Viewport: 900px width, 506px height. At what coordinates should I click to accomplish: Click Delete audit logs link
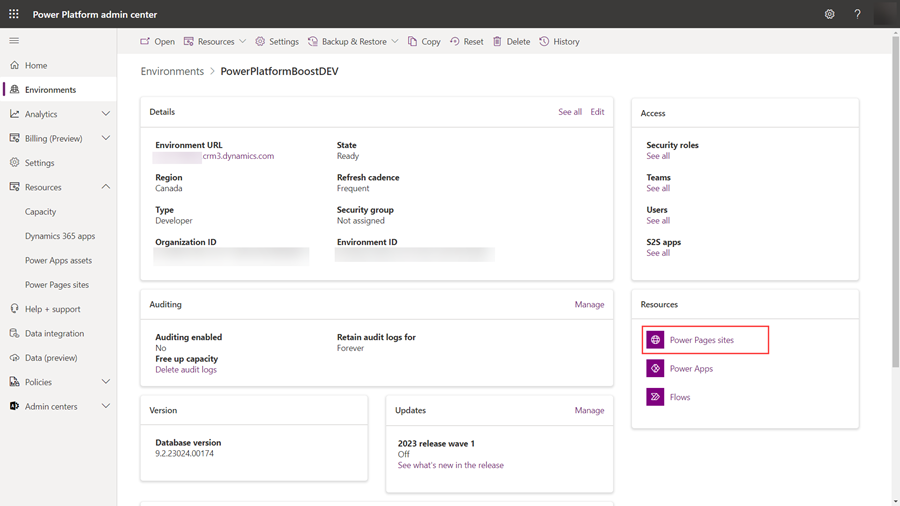pos(186,370)
